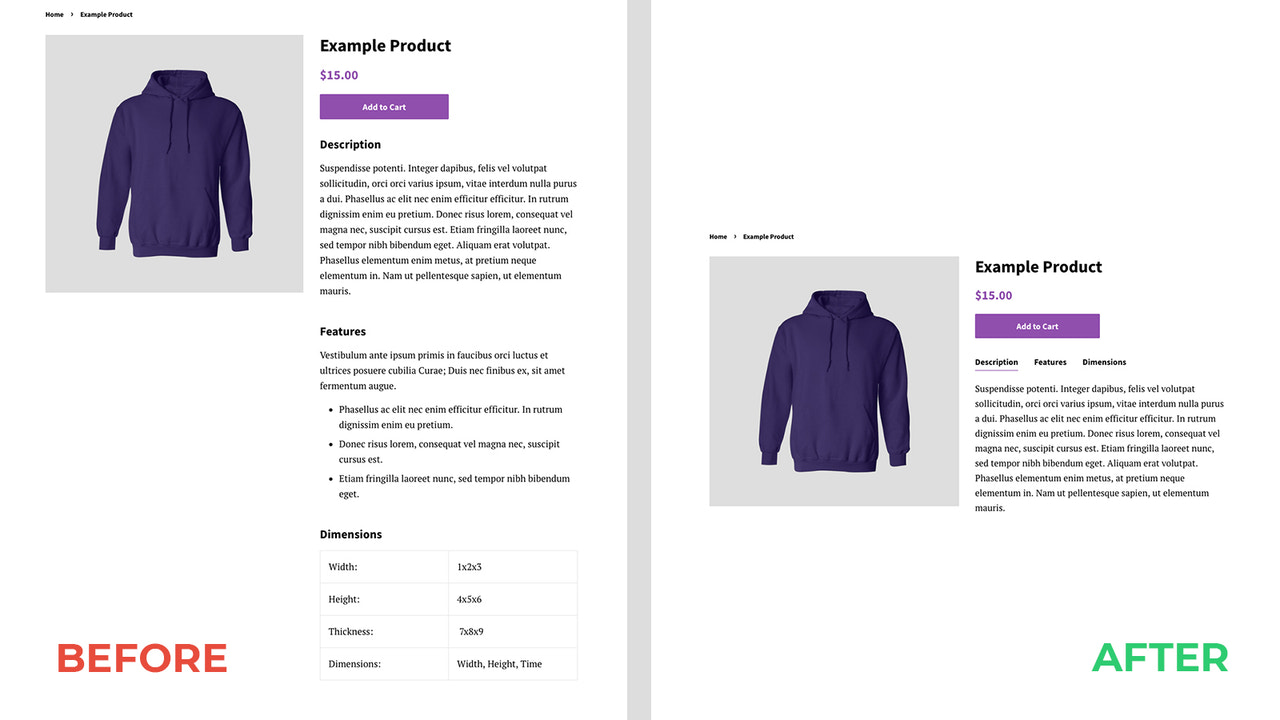
Task: Click the red BEFORE label
Action: pos(141,658)
